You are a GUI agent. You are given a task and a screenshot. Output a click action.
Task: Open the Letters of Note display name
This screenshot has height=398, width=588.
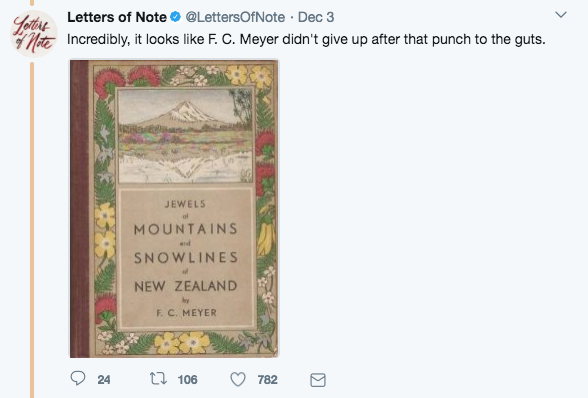click(x=117, y=17)
